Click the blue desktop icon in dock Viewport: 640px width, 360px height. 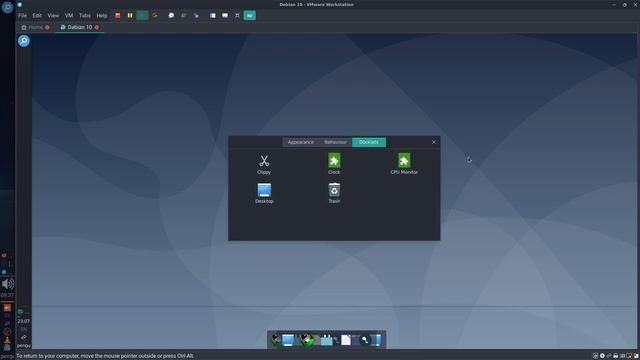(x=288, y=340)
